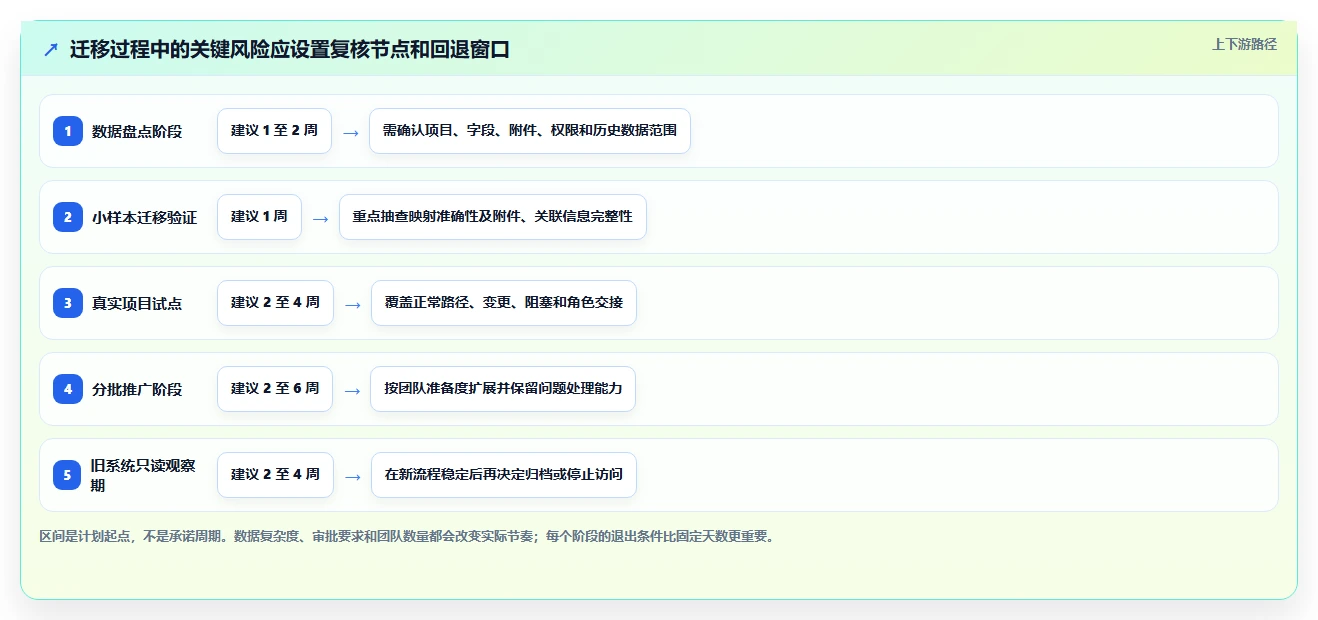Click the 覆盖正常路径、变更、阻塞和角色交接 box
The image size is (1318, 620).
pos(503,303)
